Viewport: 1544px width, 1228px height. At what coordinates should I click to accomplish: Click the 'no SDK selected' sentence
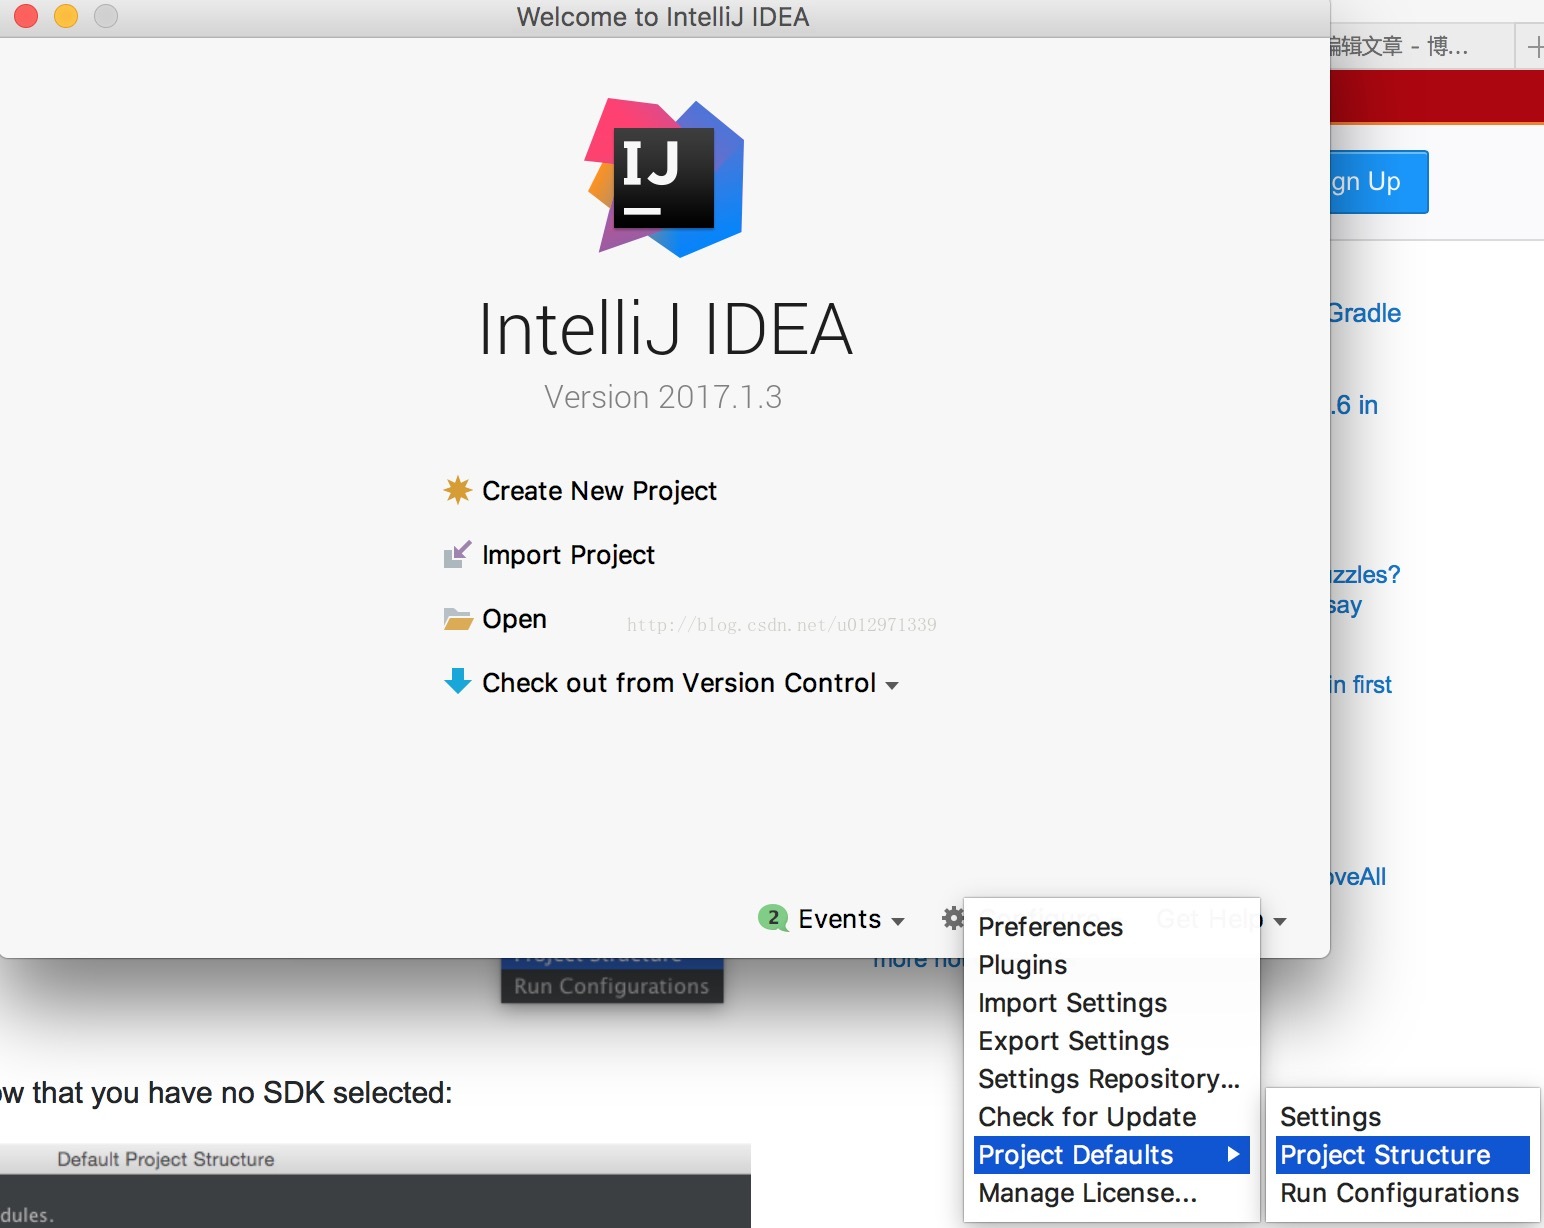click(x=226, y=1093)
